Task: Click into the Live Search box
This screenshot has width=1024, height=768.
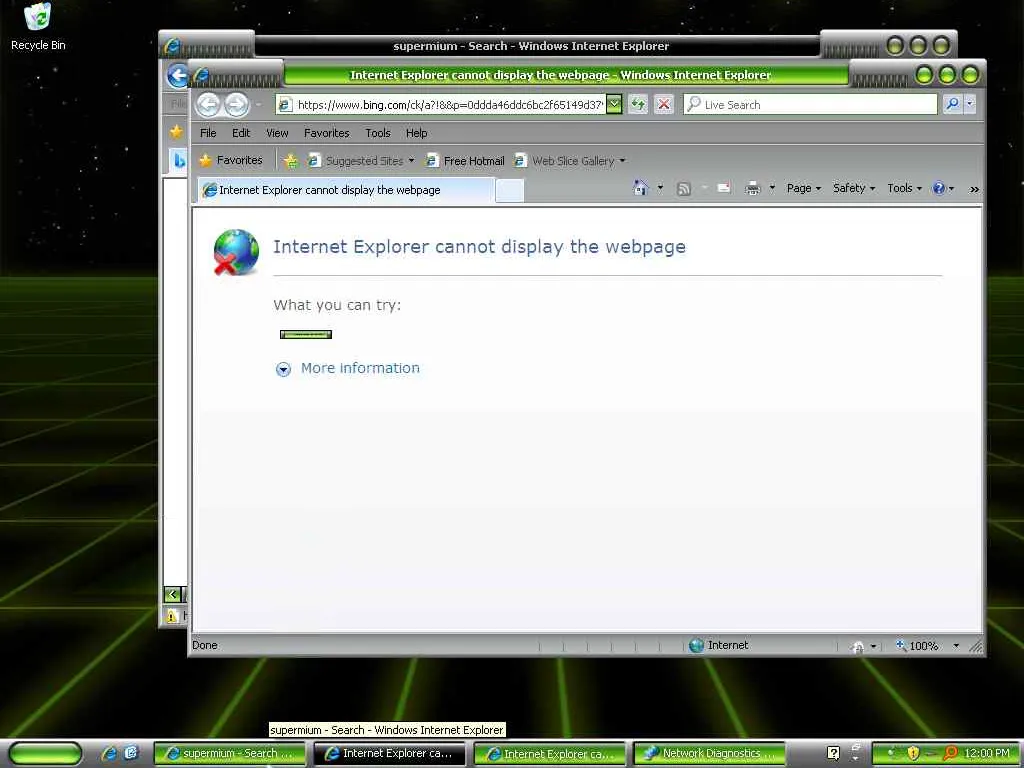Action: point(810,104)
